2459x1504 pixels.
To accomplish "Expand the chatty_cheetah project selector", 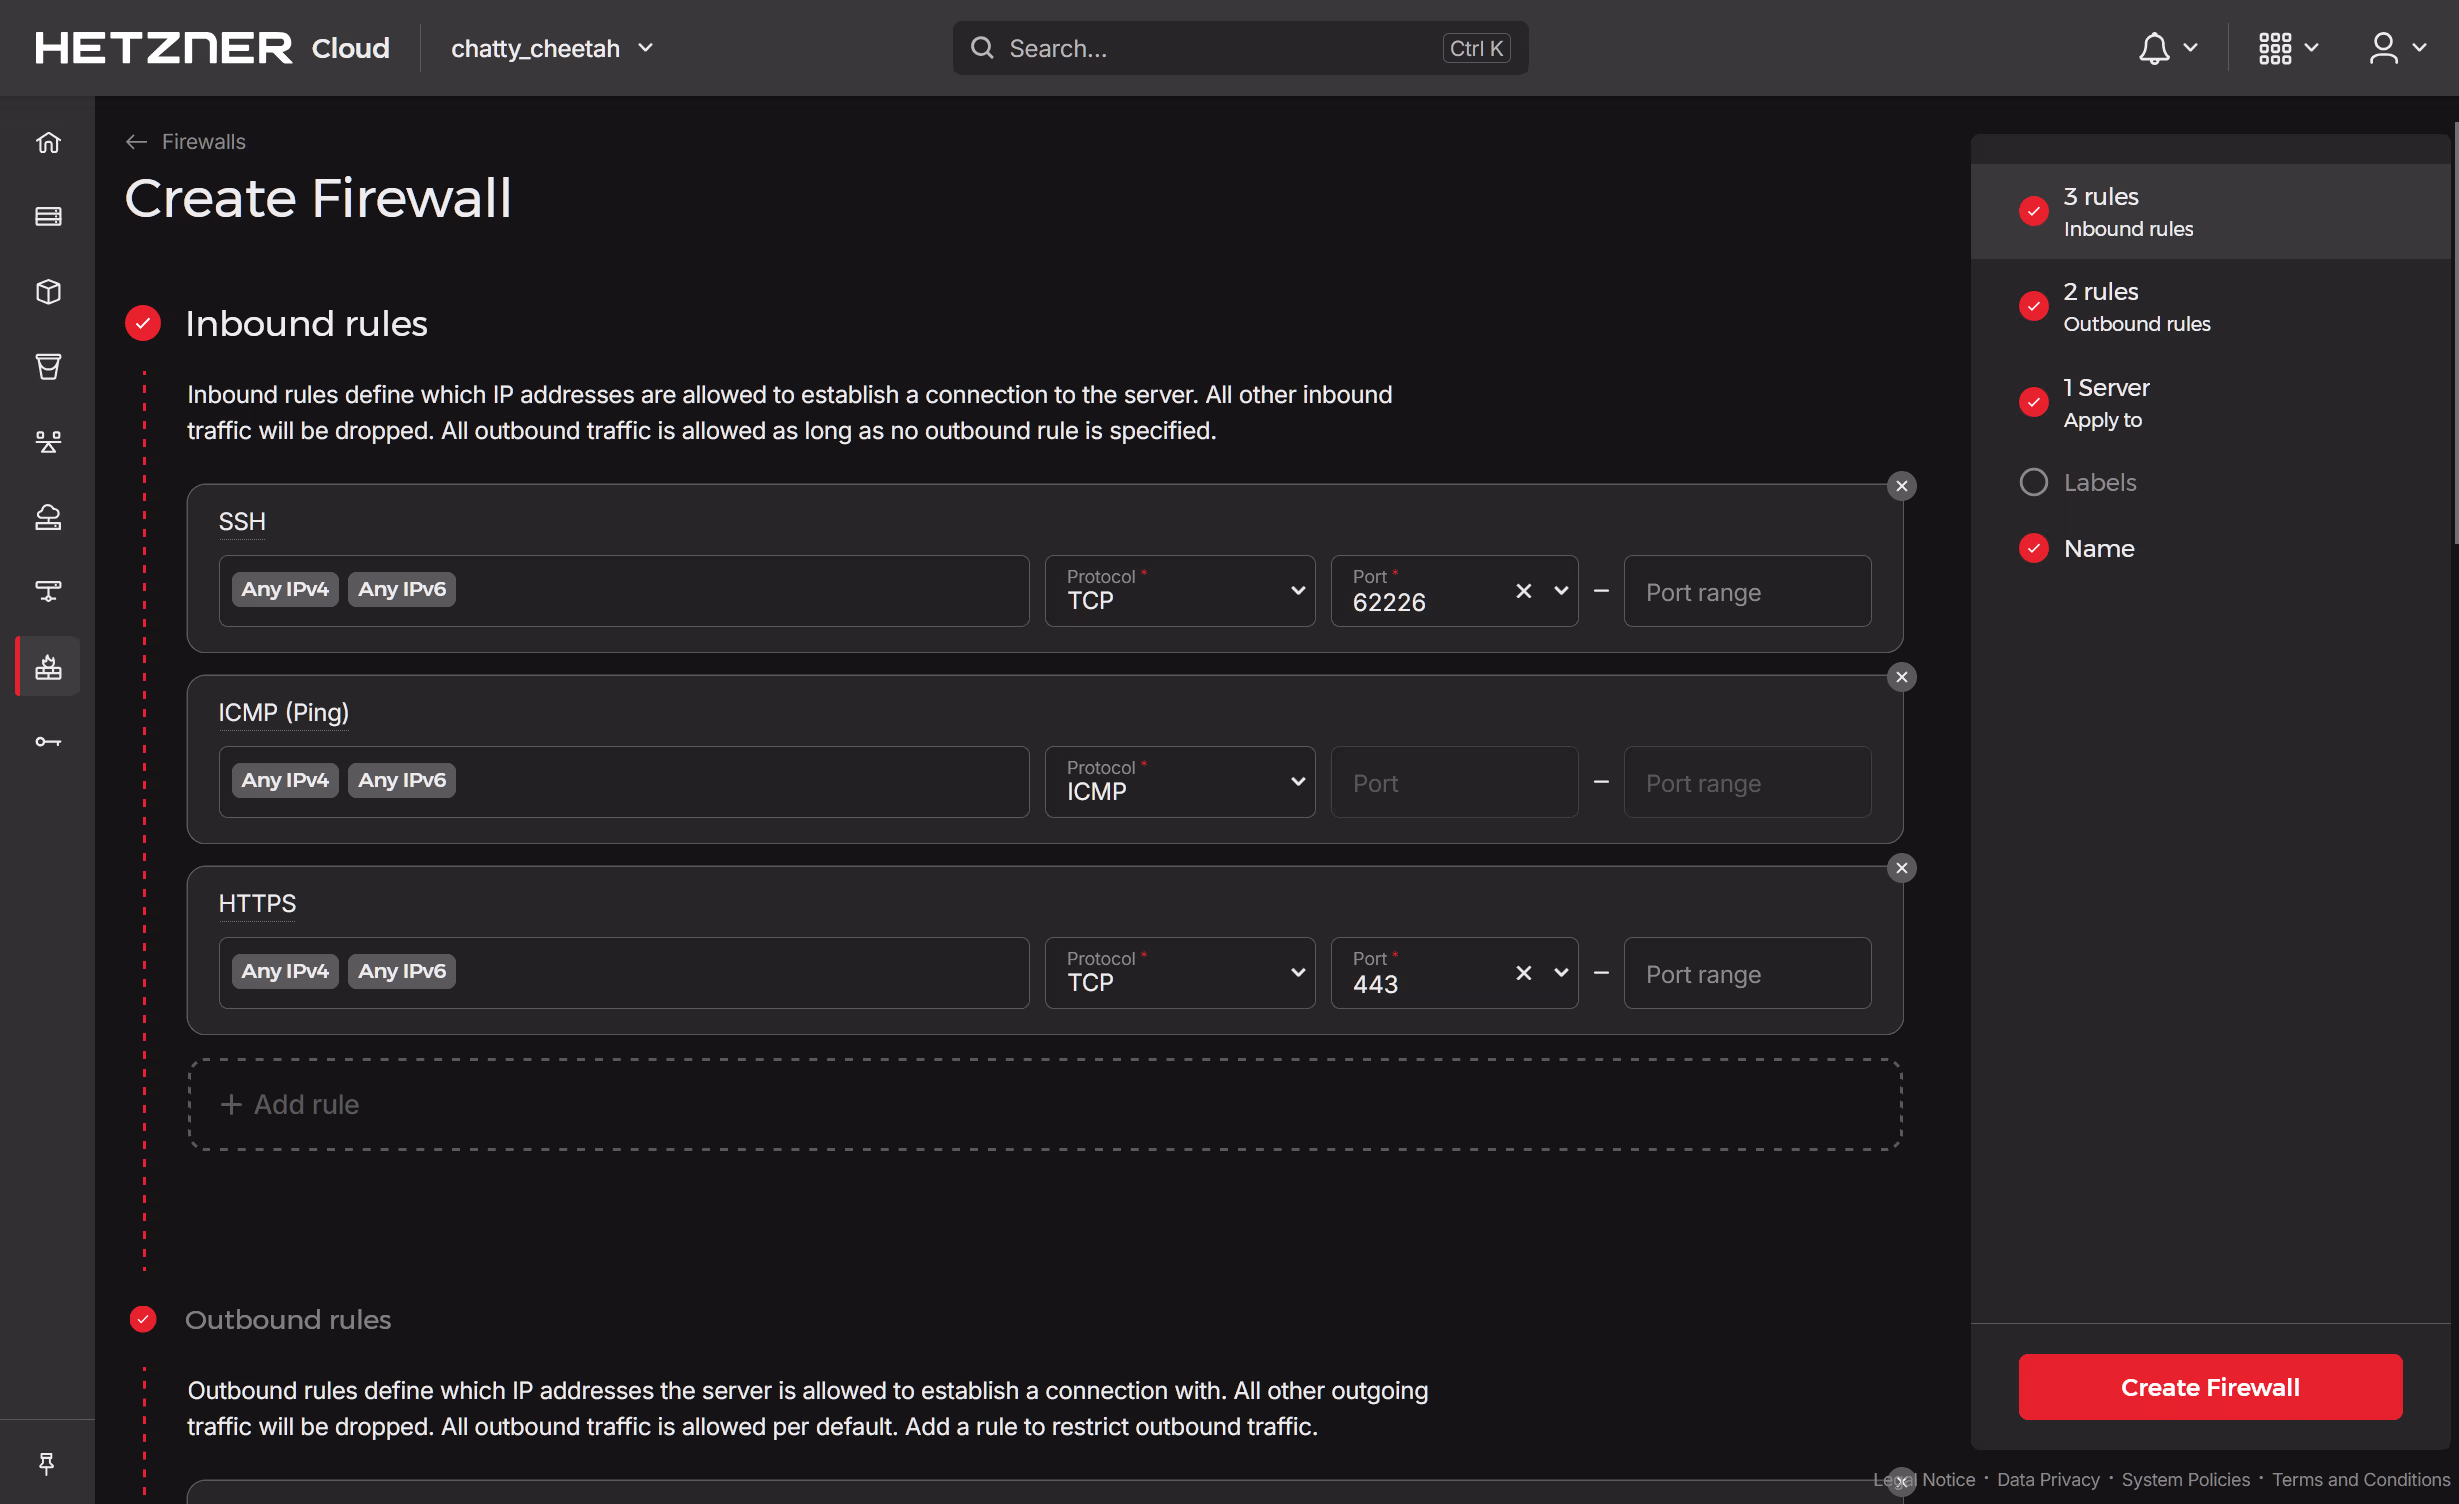I will (x=551, y=48).
